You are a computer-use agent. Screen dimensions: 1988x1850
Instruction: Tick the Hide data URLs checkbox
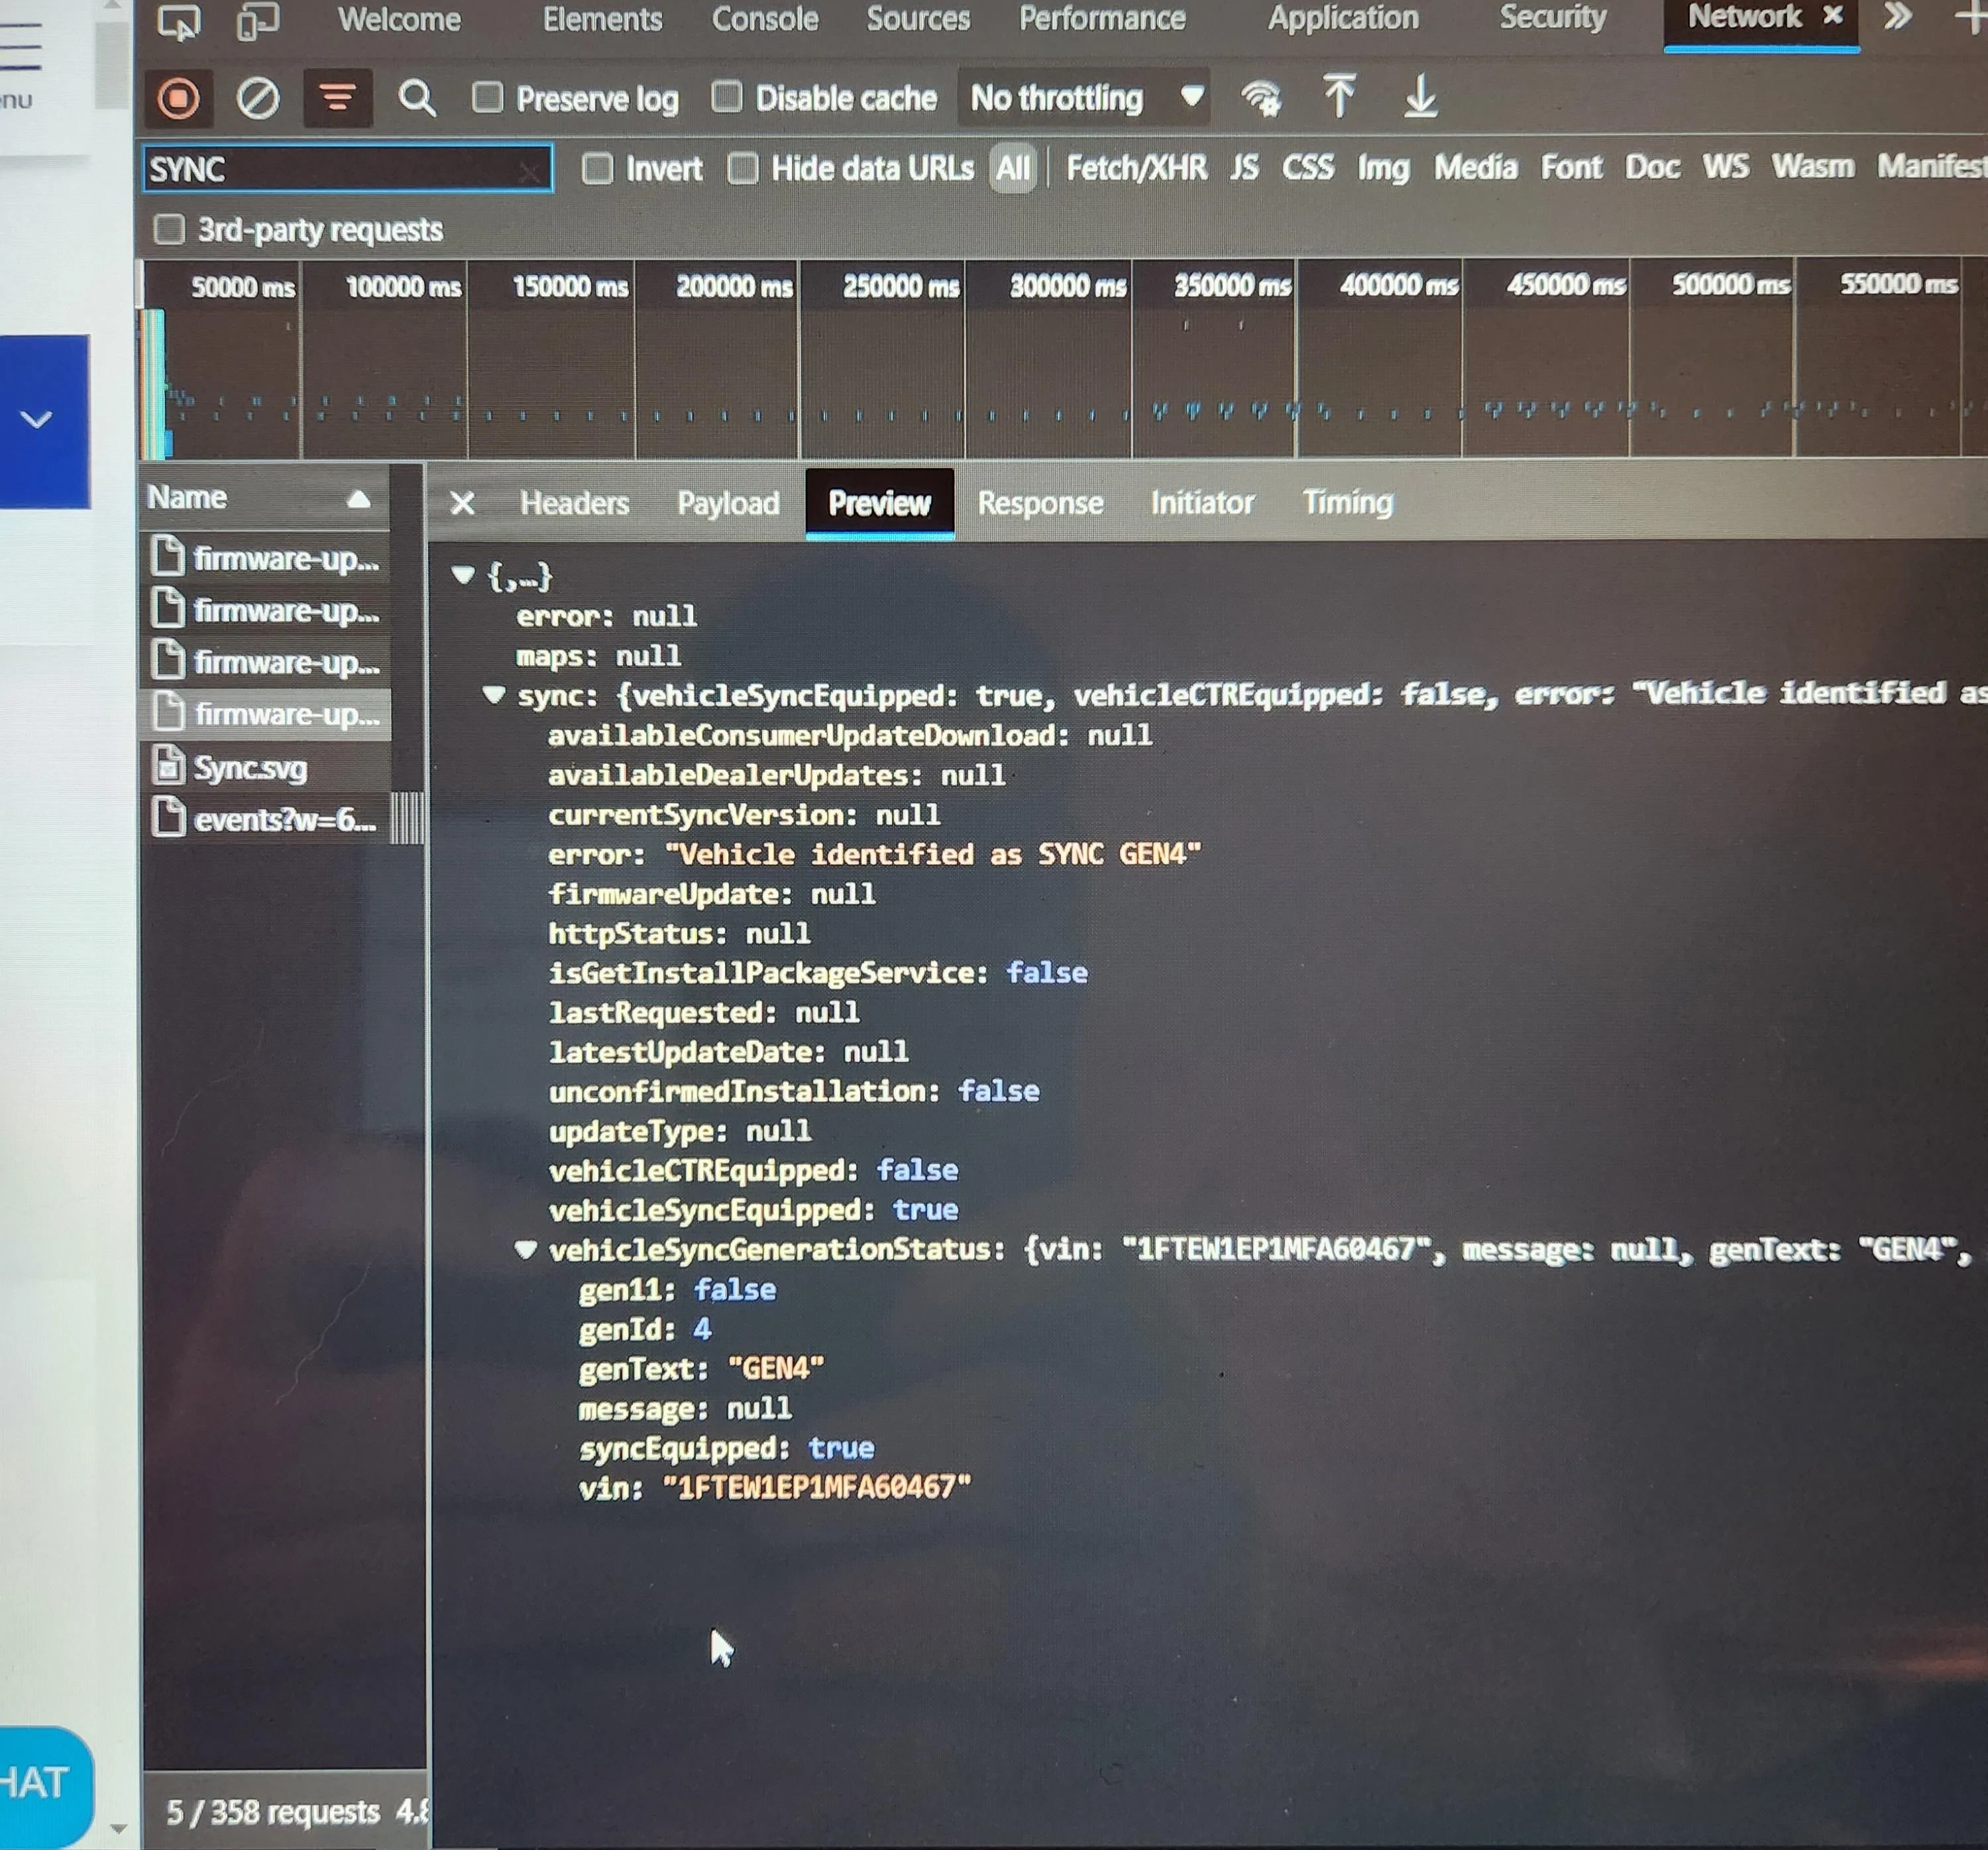coord(742,168)
